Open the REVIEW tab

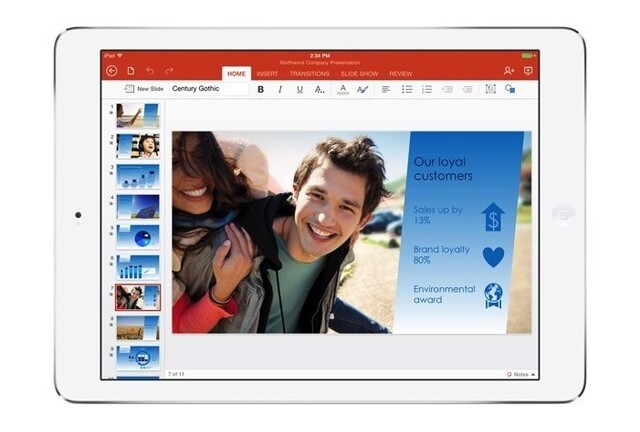[x=401, y=74]
